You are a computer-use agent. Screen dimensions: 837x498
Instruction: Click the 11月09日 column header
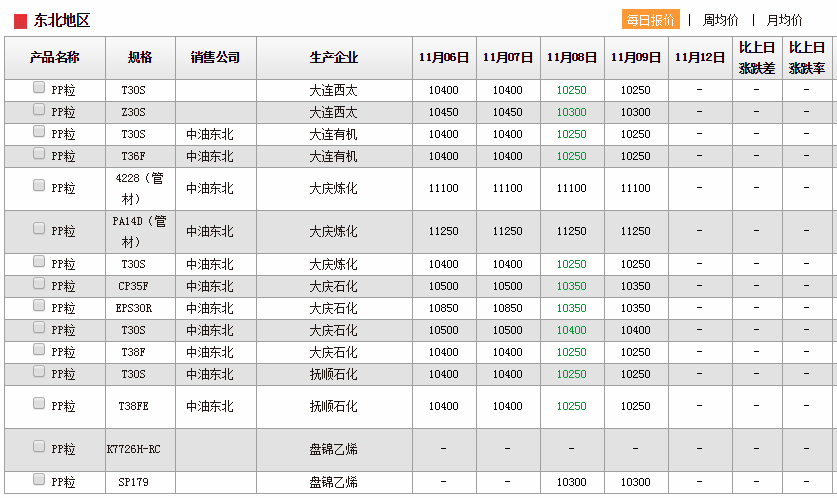click(x=636, y=58)
